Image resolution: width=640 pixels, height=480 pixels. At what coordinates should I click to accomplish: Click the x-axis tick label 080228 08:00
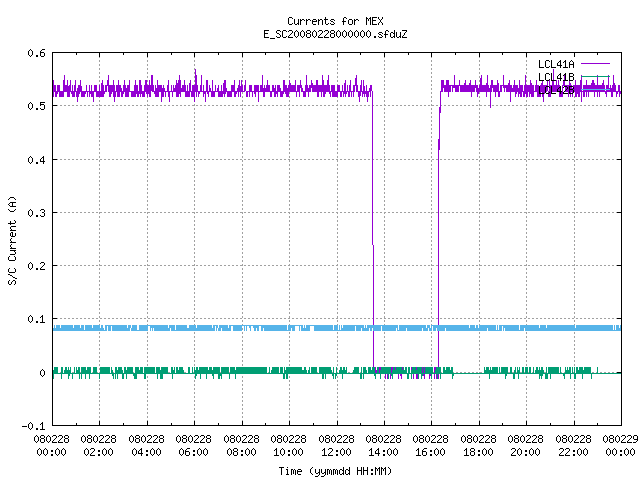tap(242, 446)
